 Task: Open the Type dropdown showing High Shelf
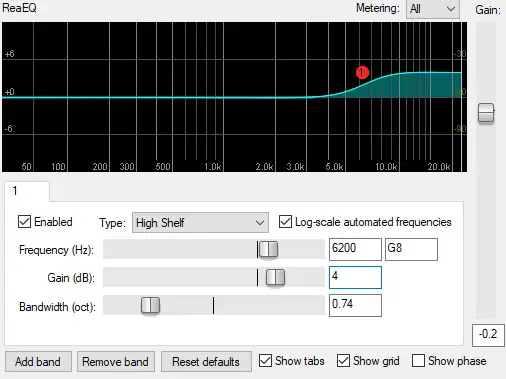point(200,222)
